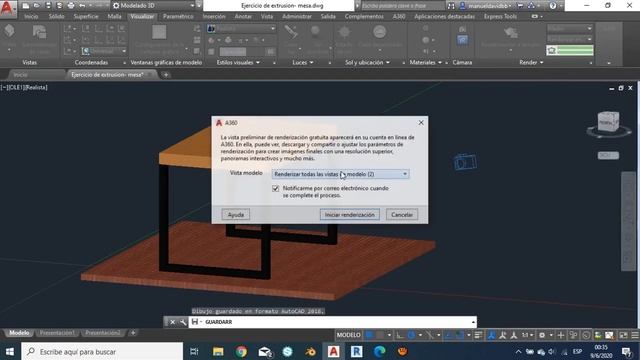Click the MODELO status bar button

348,335
